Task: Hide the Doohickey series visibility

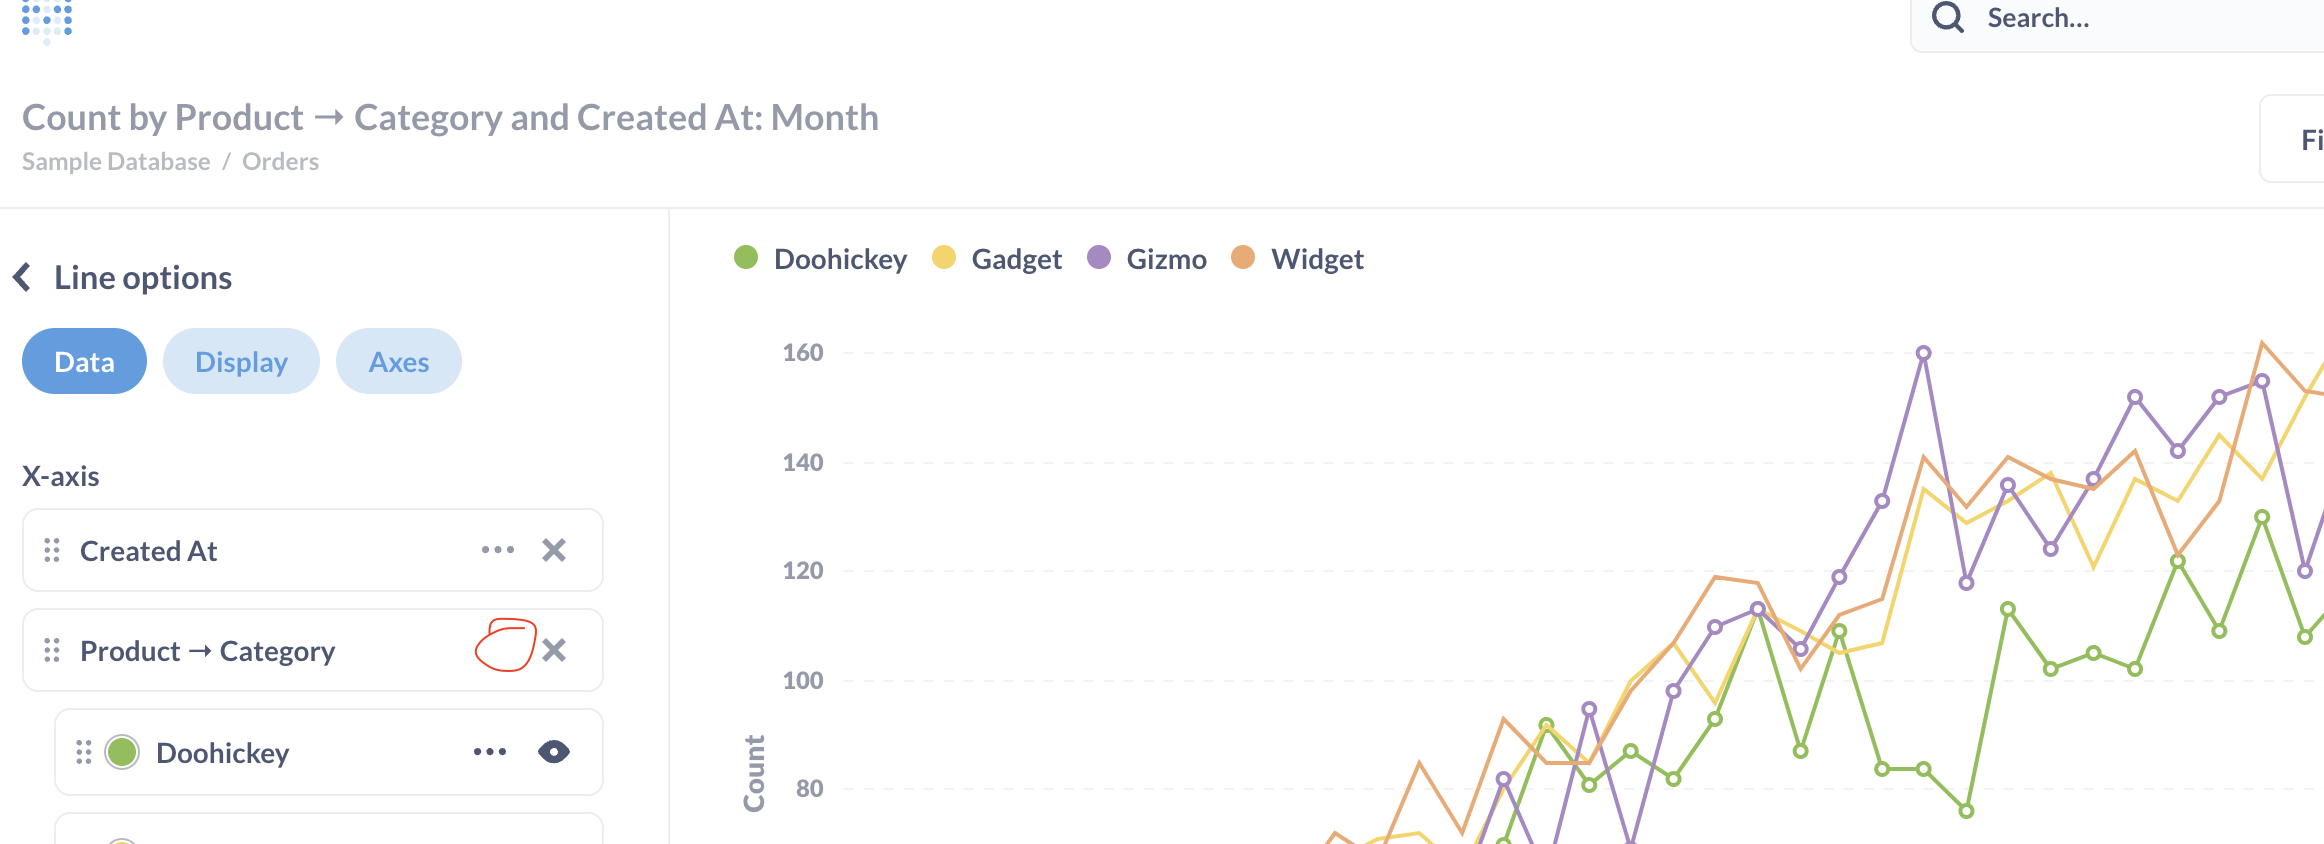Action: click(556, 751)
